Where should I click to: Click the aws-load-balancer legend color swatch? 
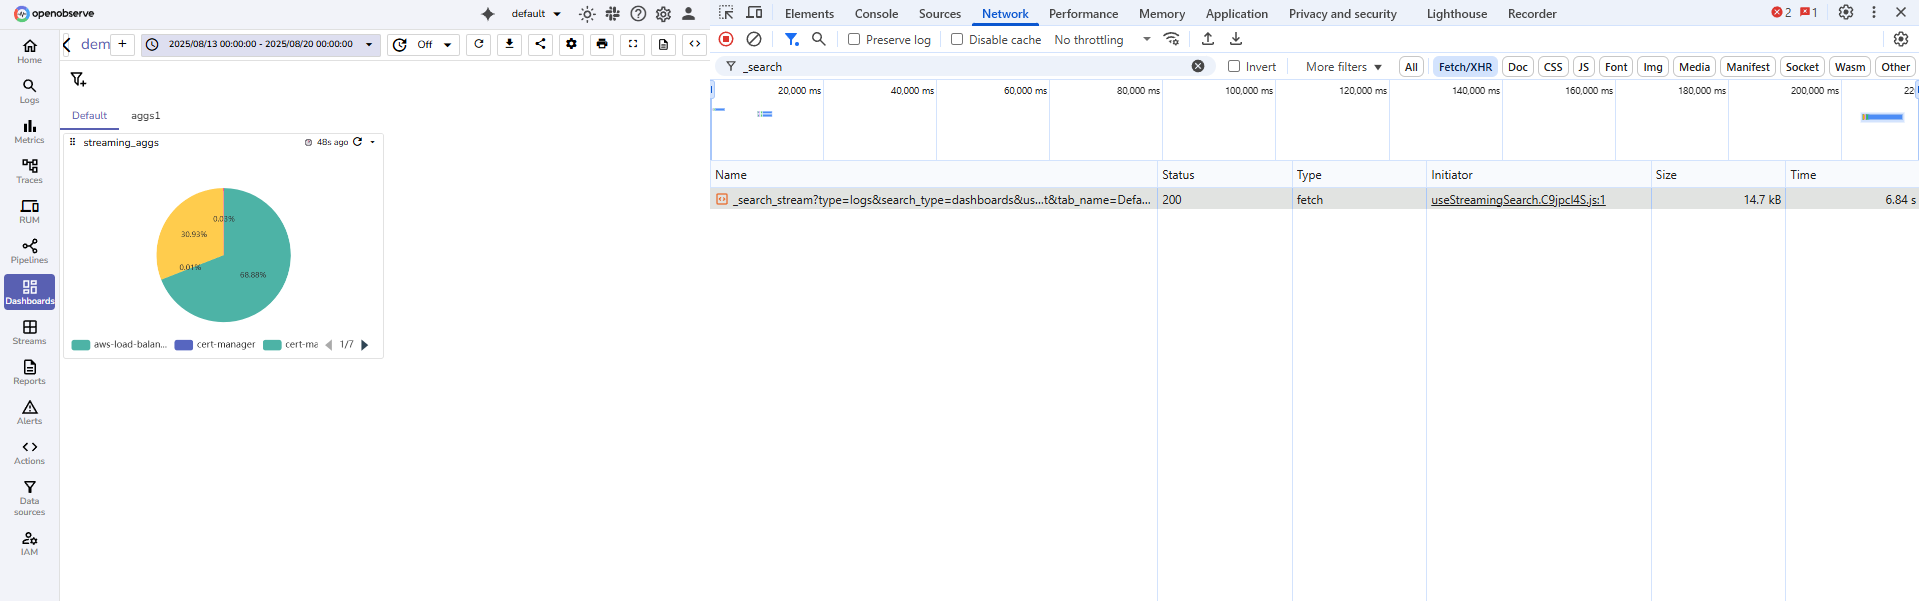pyautogui.click(x=81, y=345)
